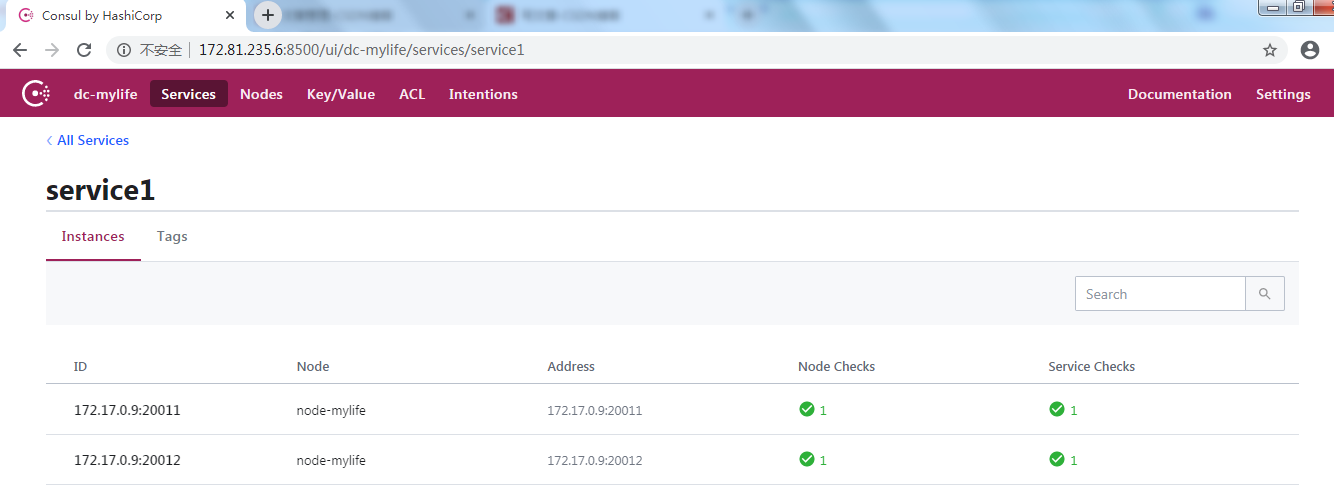The width and height of the screenshot is (1334, 496).
Task: Open the instance ID 172.17.0.9:20011
Action: coord(127,410)
